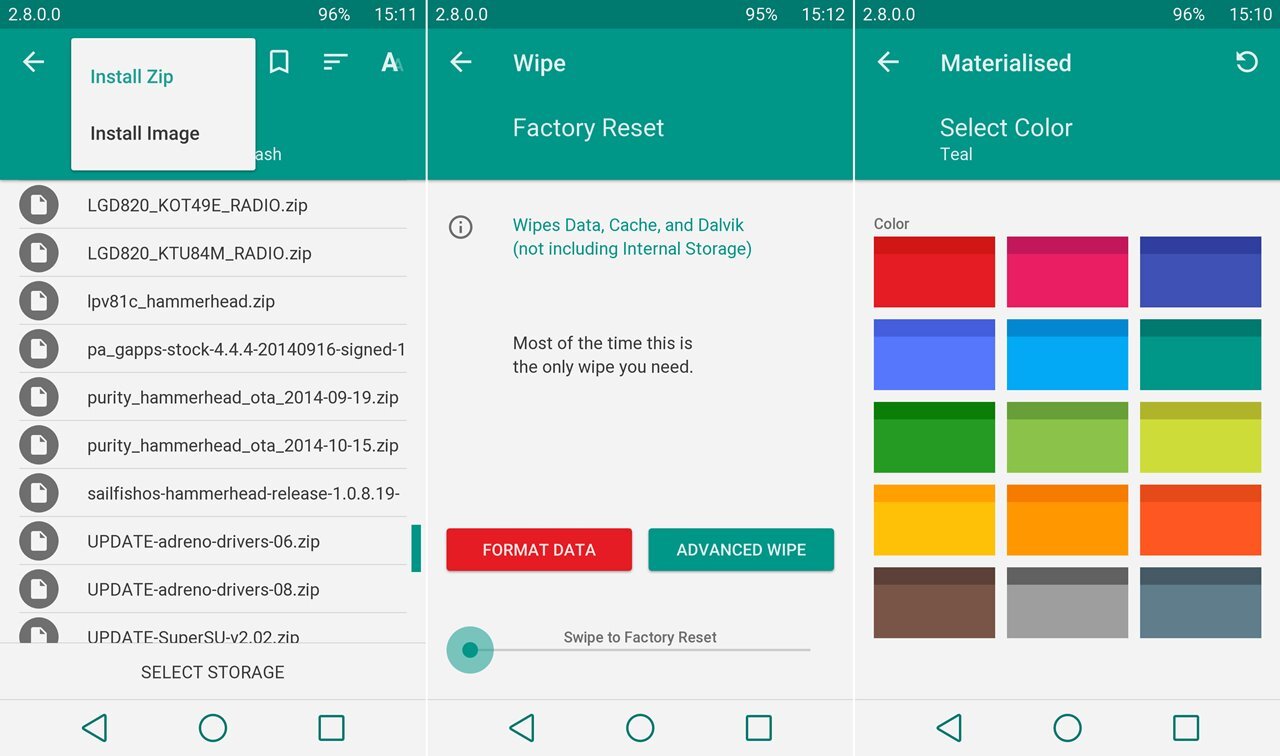The width and height of the screenshot is (1280, 756).
Task: Click the reset icon on Materialised screen
Action: coord(1246,63)
